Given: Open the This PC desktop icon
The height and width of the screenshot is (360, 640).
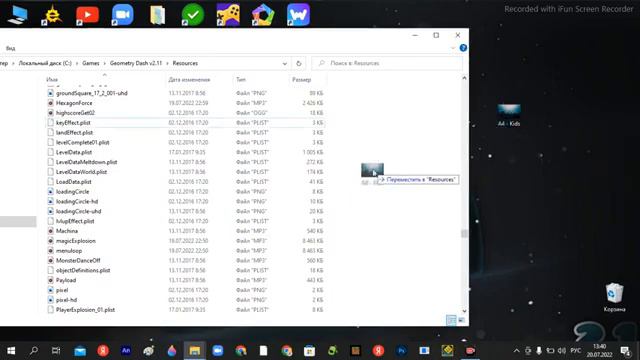Looking at the screenshot, I should pos(18,15).
